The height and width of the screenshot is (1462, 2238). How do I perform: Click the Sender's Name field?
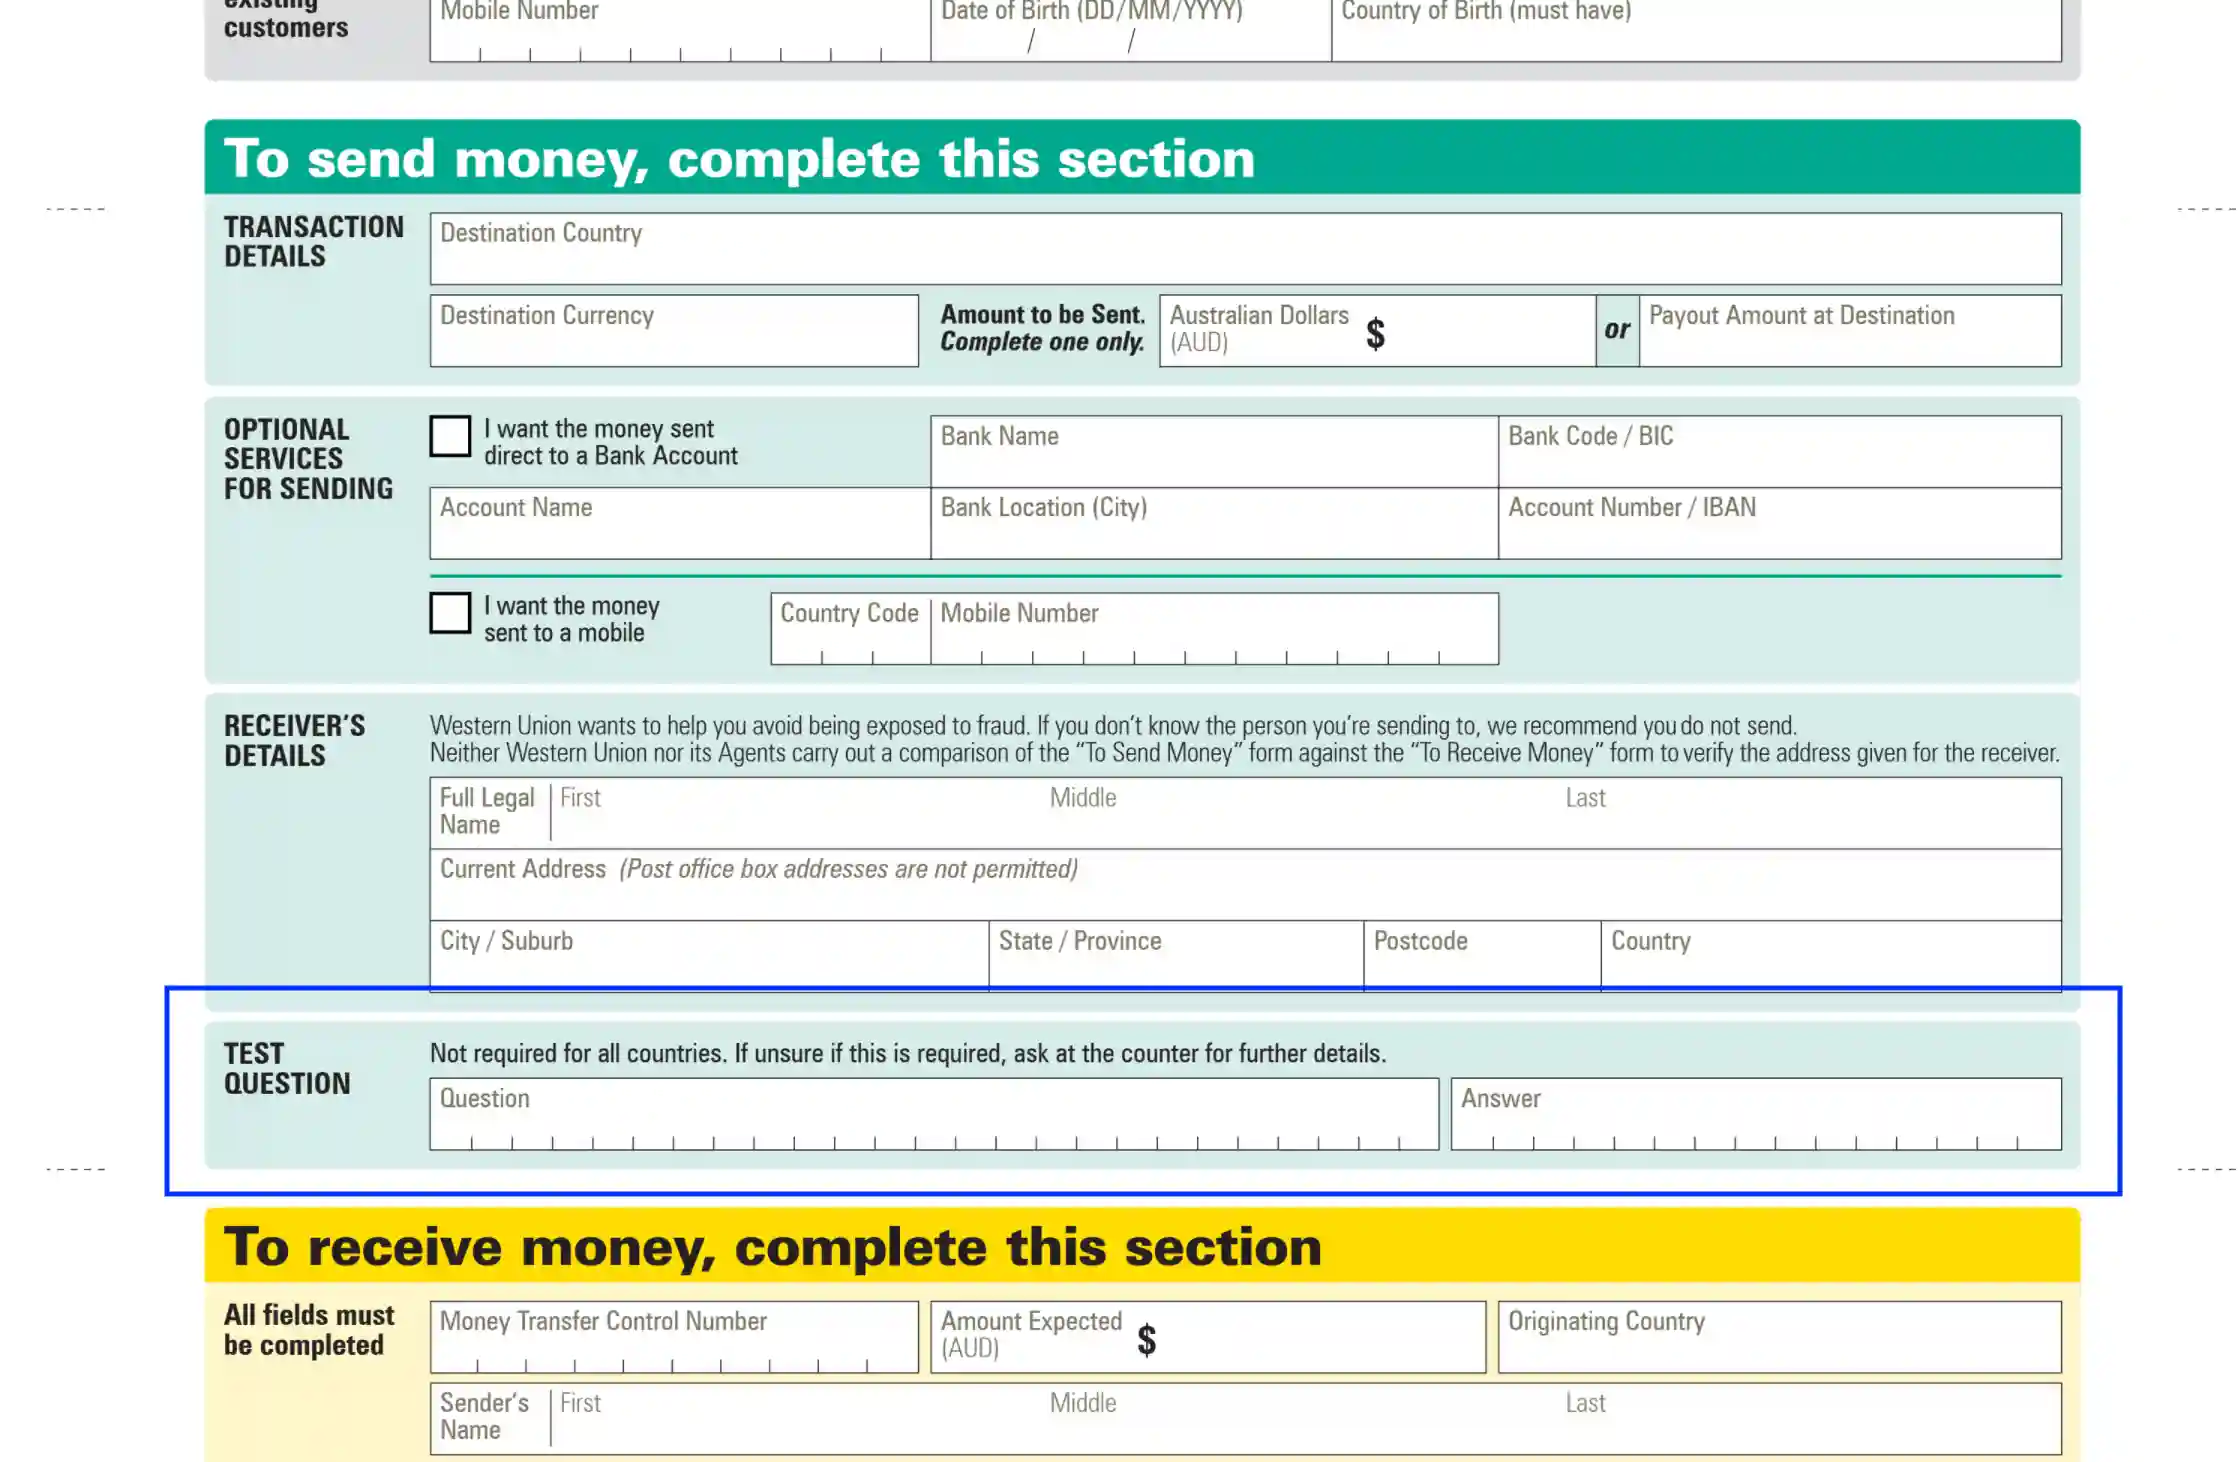1245,1419
